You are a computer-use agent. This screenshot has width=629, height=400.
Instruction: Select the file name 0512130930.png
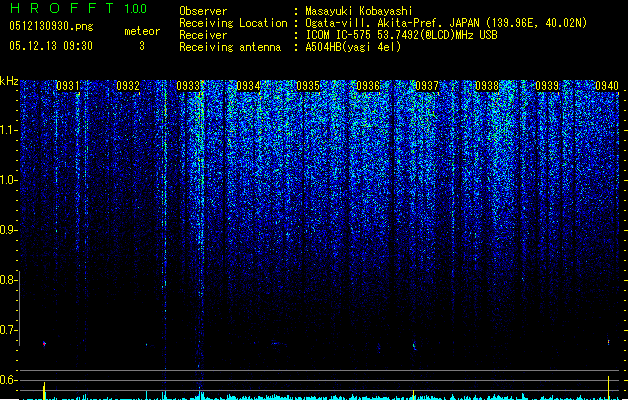[x=51, y=26]
